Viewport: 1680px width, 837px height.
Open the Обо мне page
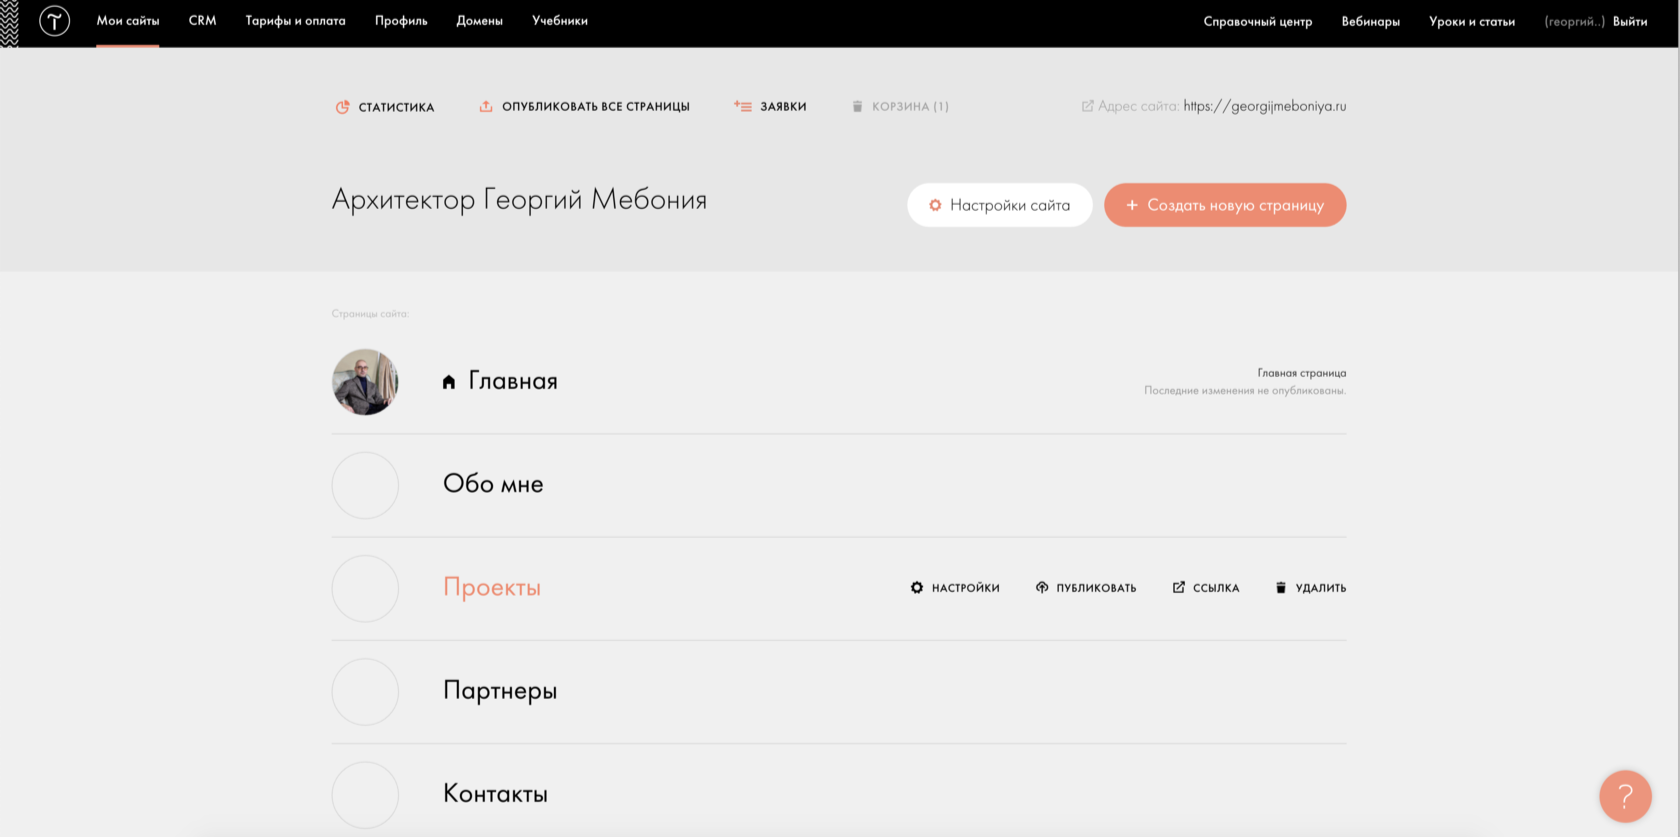493,485
